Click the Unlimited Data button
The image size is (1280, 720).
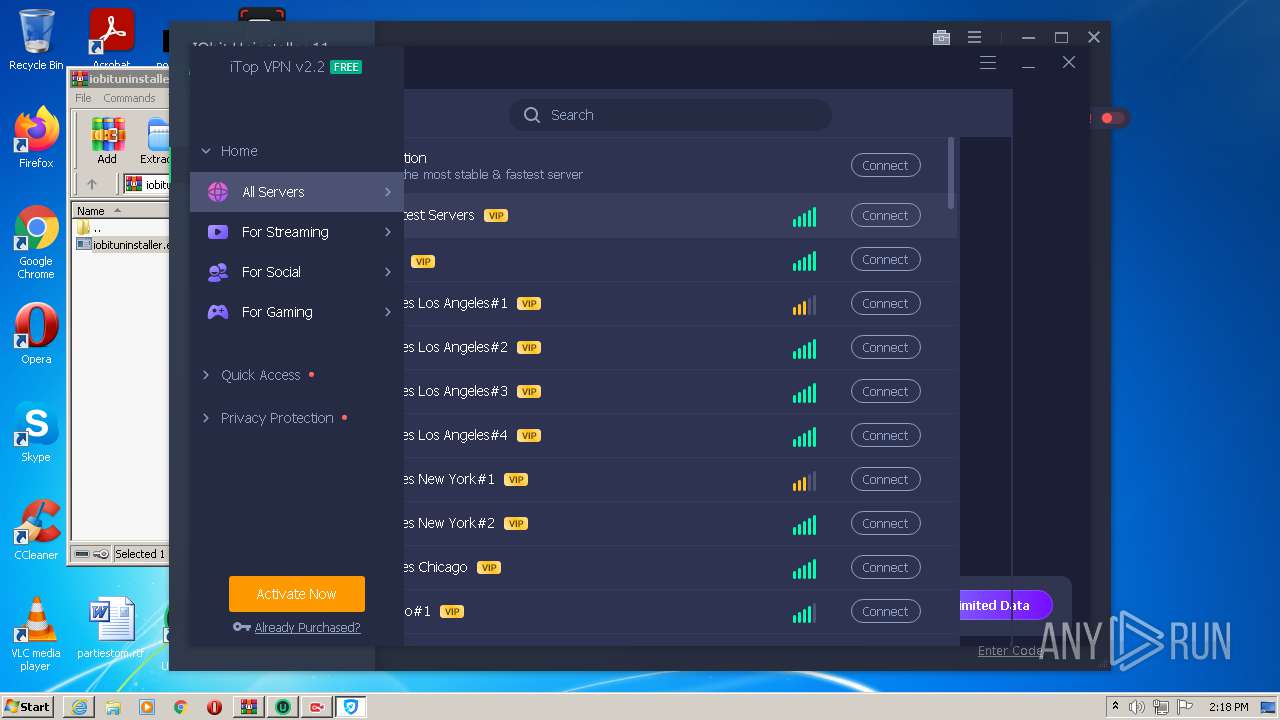(x=1005, y=605)
